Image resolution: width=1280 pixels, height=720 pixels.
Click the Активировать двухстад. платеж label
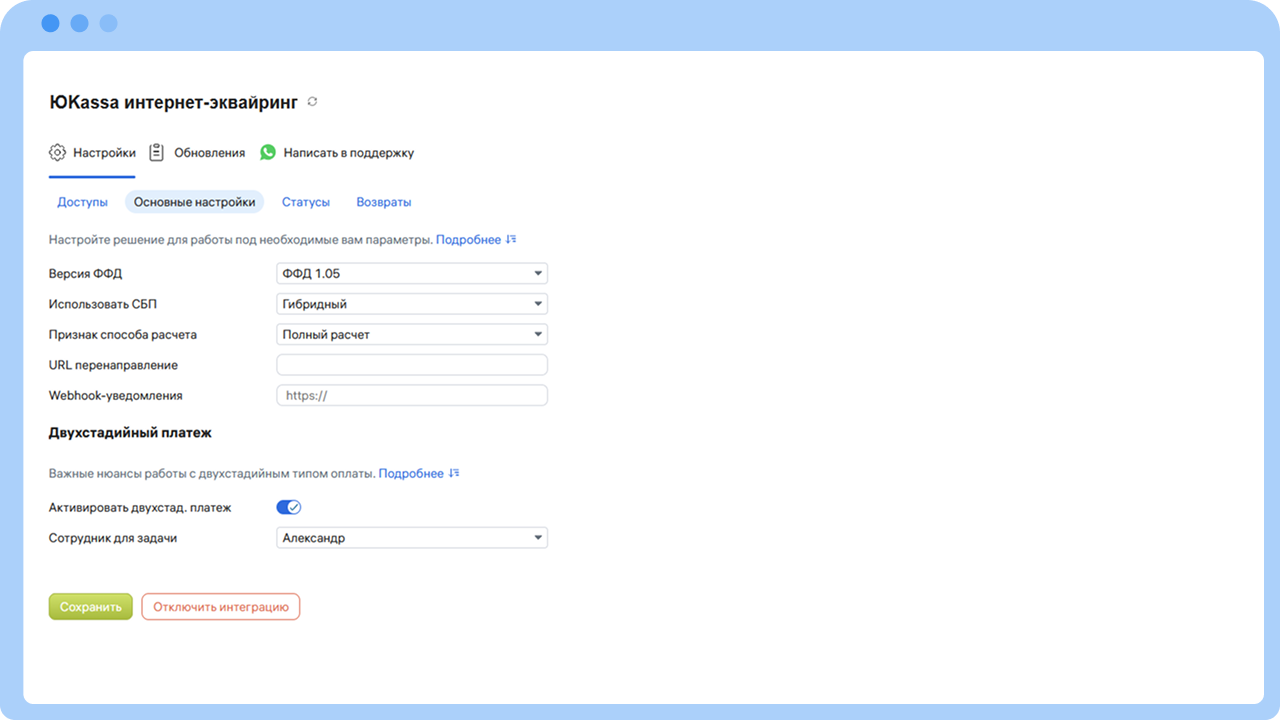click(x=140, y=508)
